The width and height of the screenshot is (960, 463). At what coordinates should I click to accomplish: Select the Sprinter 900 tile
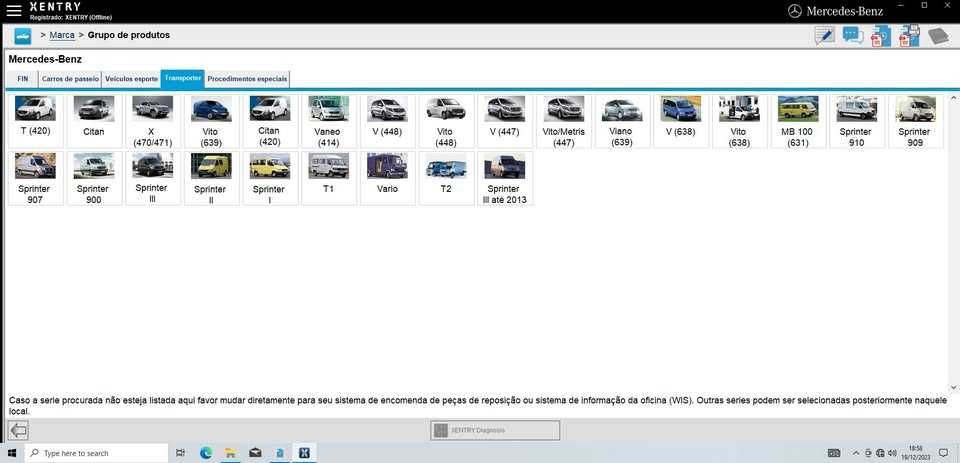(94, 178)
